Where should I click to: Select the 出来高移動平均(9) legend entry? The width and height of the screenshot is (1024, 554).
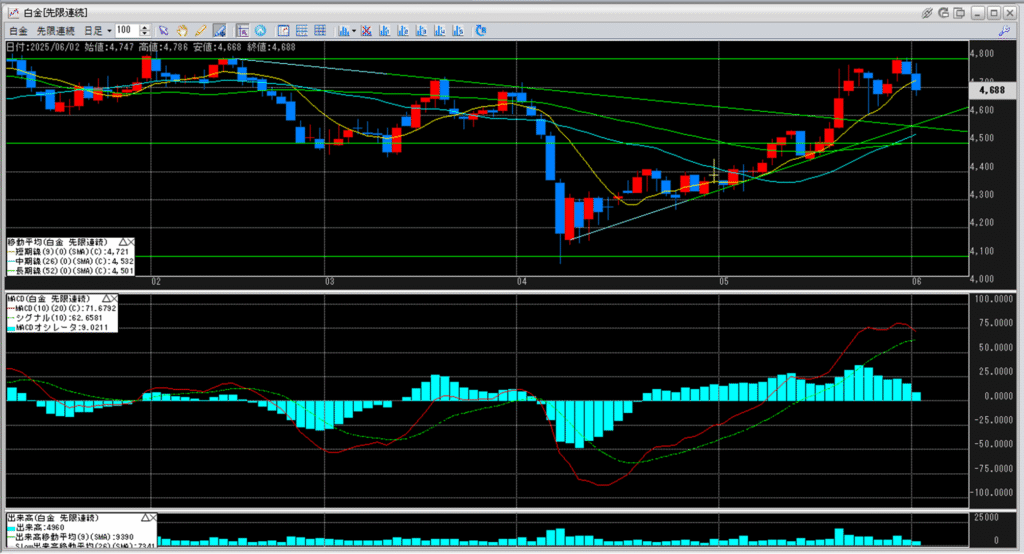[71, 537]
